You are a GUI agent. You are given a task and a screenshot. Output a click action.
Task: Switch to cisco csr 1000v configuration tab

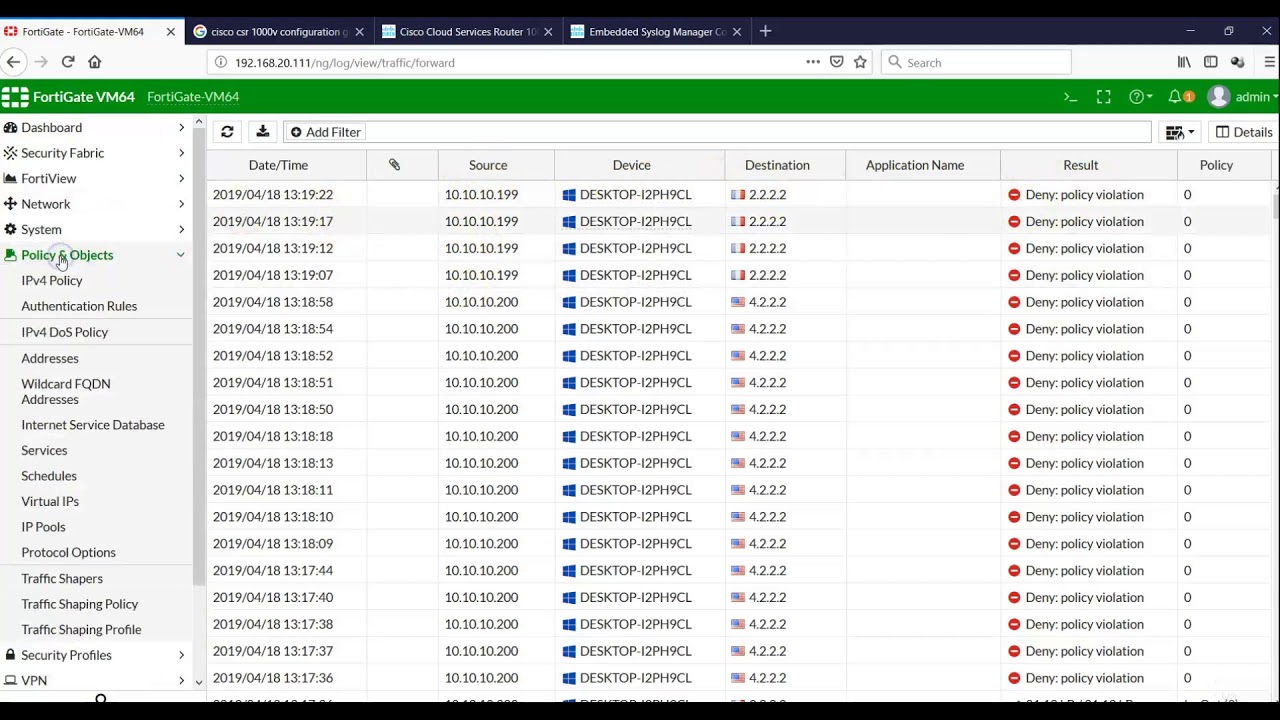click(x=279, y=32)
